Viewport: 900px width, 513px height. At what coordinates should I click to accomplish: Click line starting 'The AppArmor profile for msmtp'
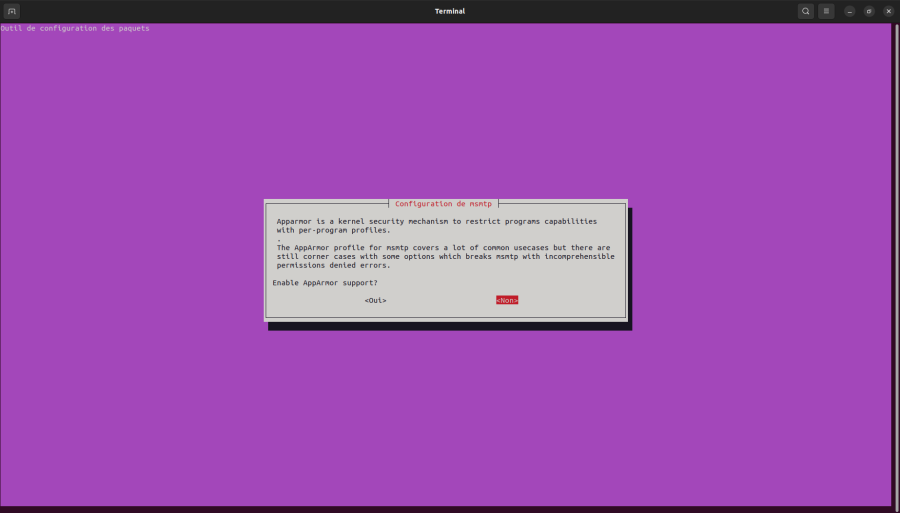[x=443, y=248]
